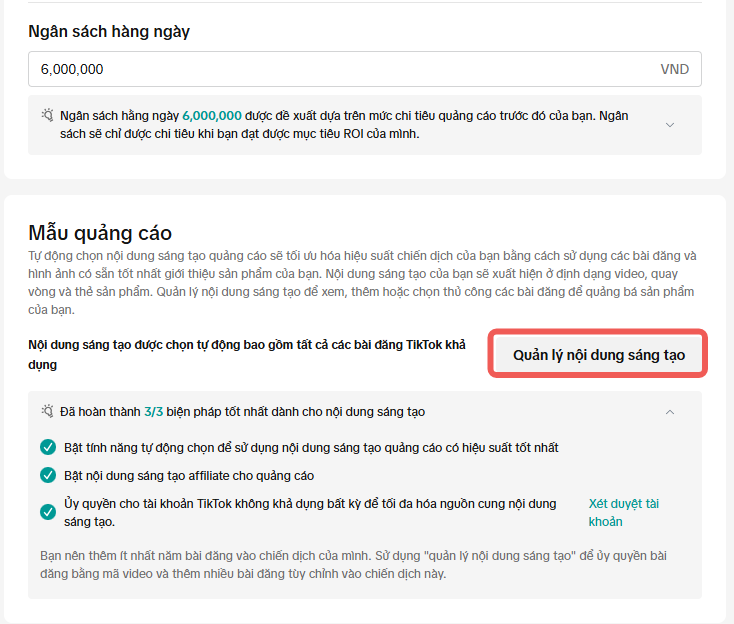
Task: Click the Nội dung sáng tạo được chọn tự động label
Action: [247, 355]
